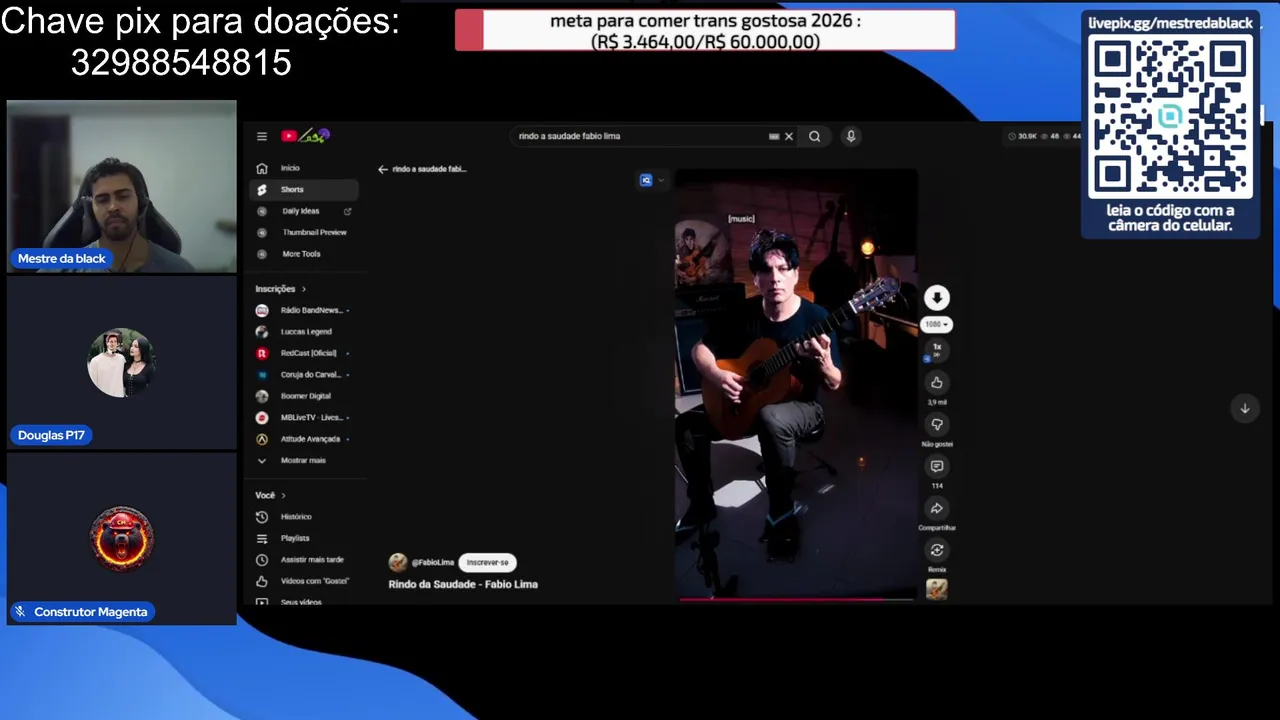This screenshot has height=720, width=1280.
Task: Open the YouTube hamburger guide menu
Action: click(x=262, y=136)
